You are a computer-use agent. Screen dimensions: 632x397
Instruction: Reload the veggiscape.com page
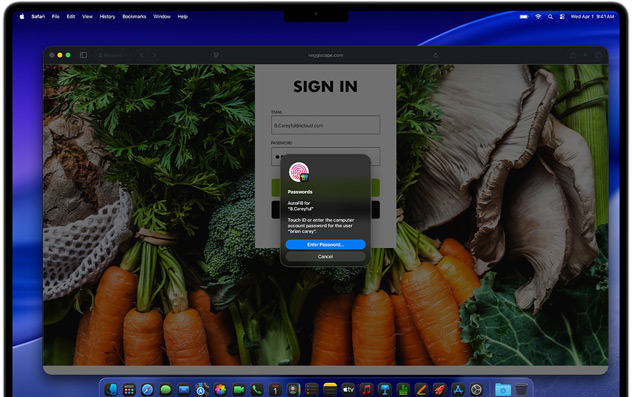(436, 55)
